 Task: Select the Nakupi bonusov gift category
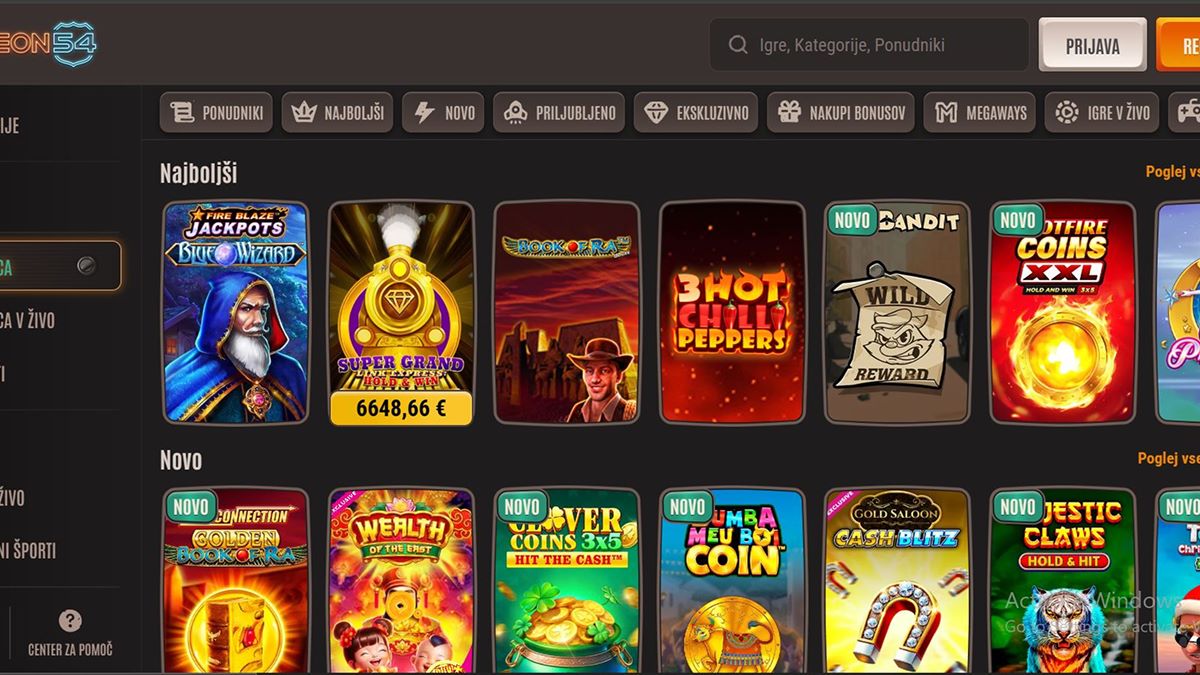pyautogui.click(x=841, y=113)
